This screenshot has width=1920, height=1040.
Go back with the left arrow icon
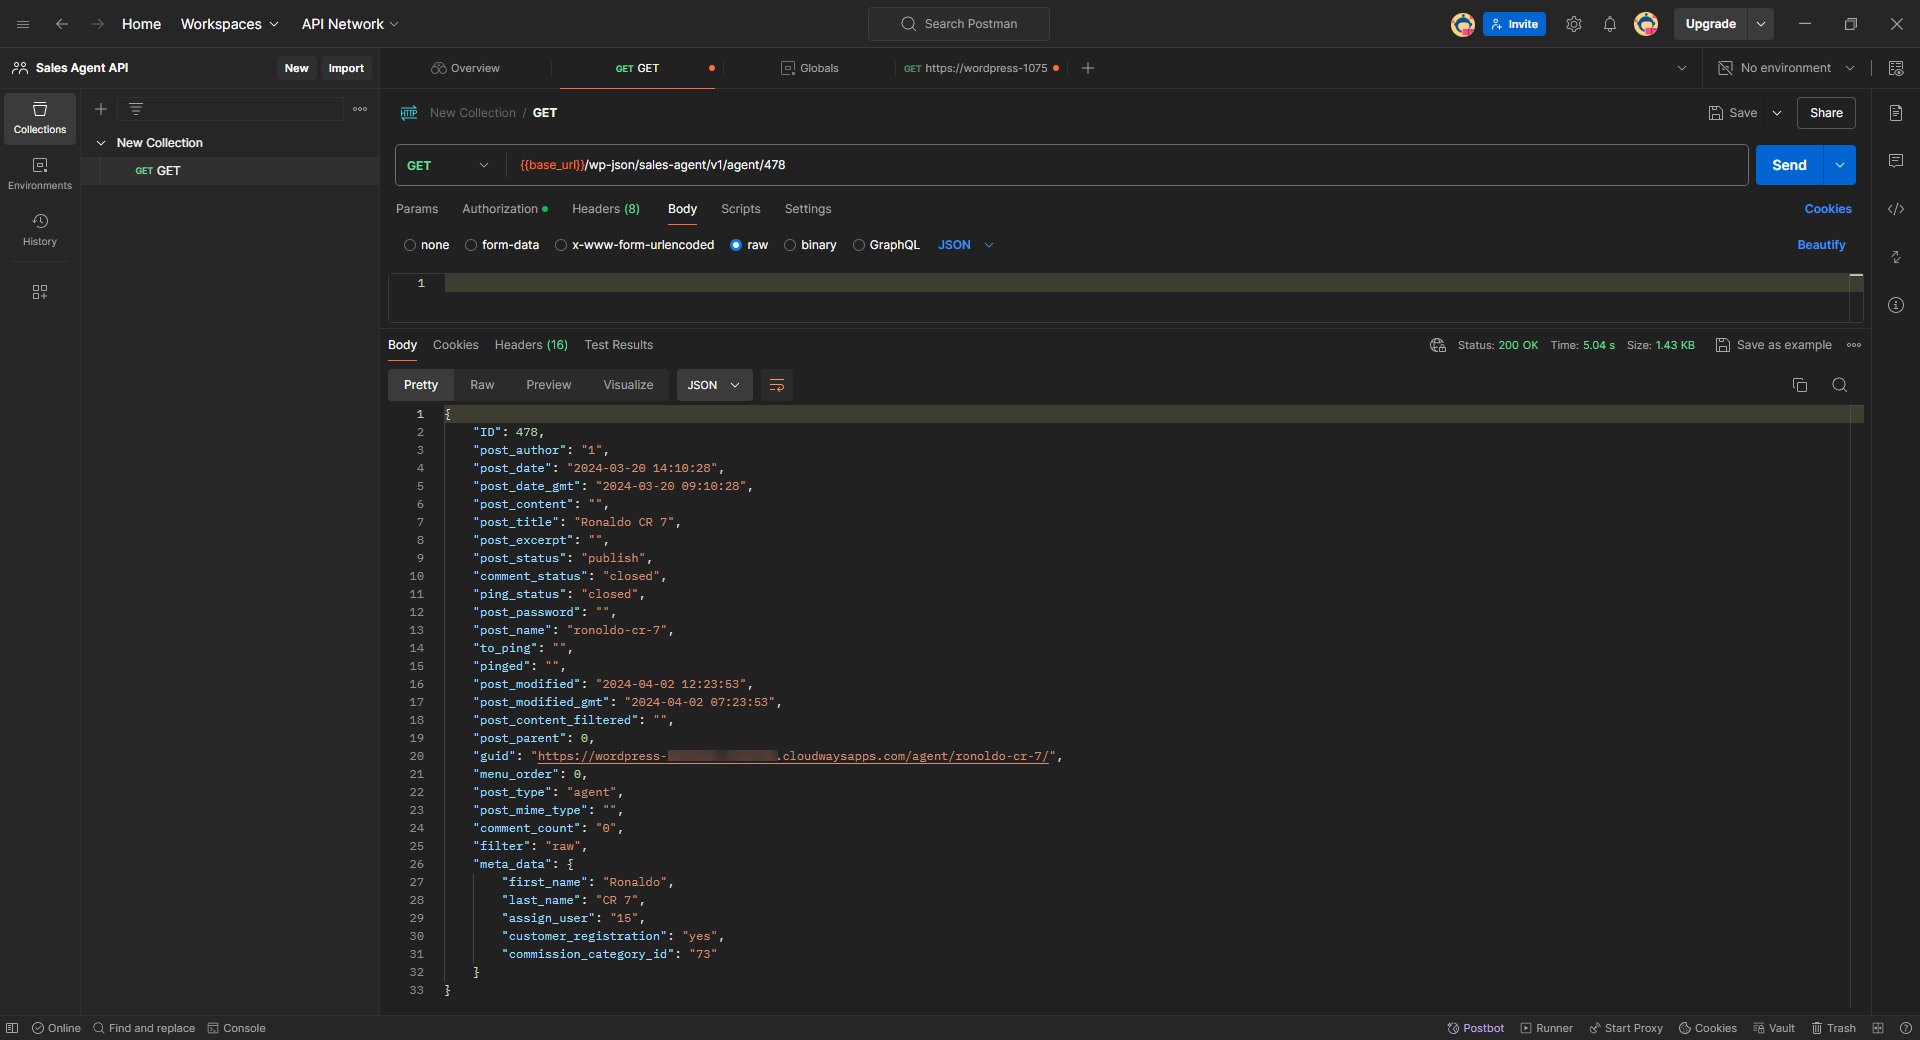[x=62, y=24]
